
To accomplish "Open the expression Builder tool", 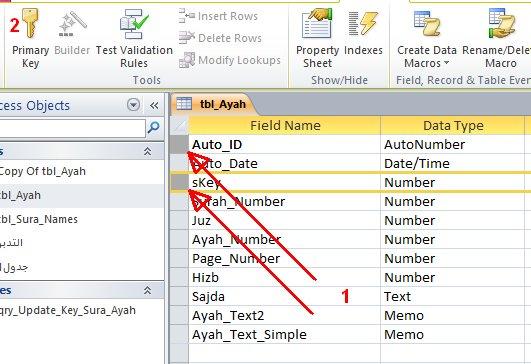I will pyautogui.click(x=72, y=34).
